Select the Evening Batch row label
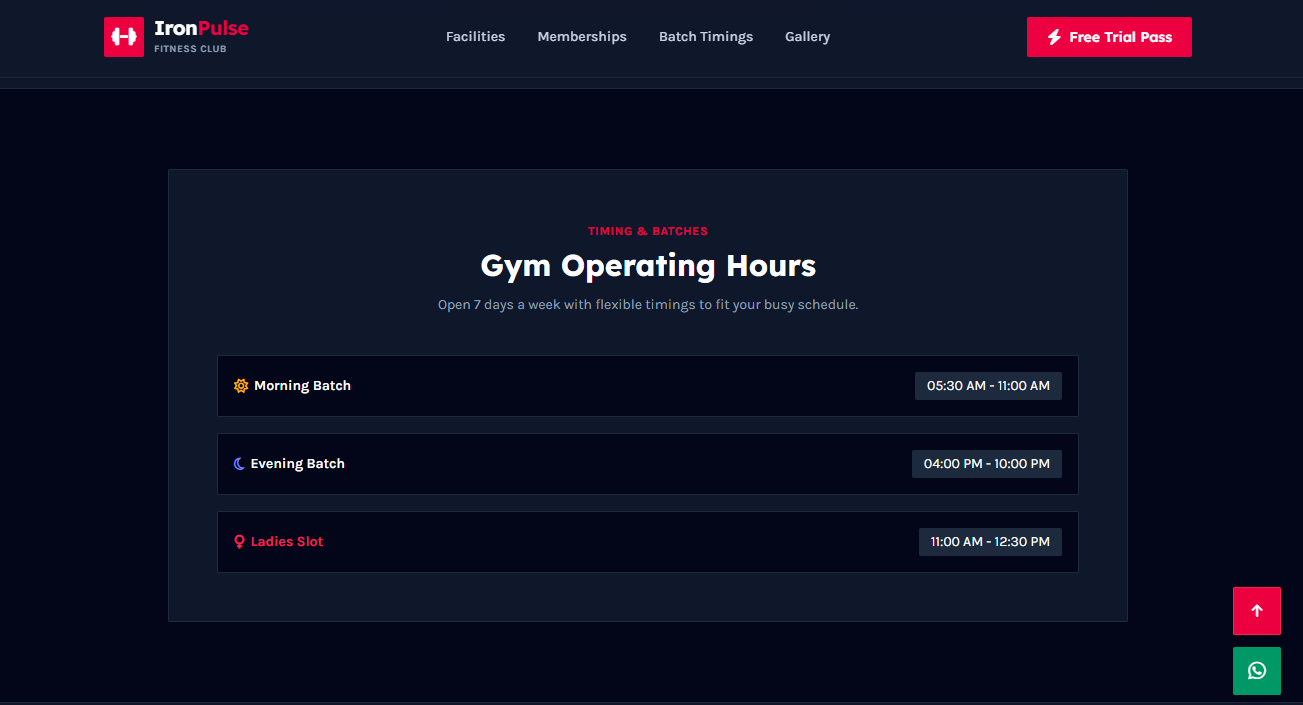The width and height of the screenshot is (1303, 705). point(297,464)
